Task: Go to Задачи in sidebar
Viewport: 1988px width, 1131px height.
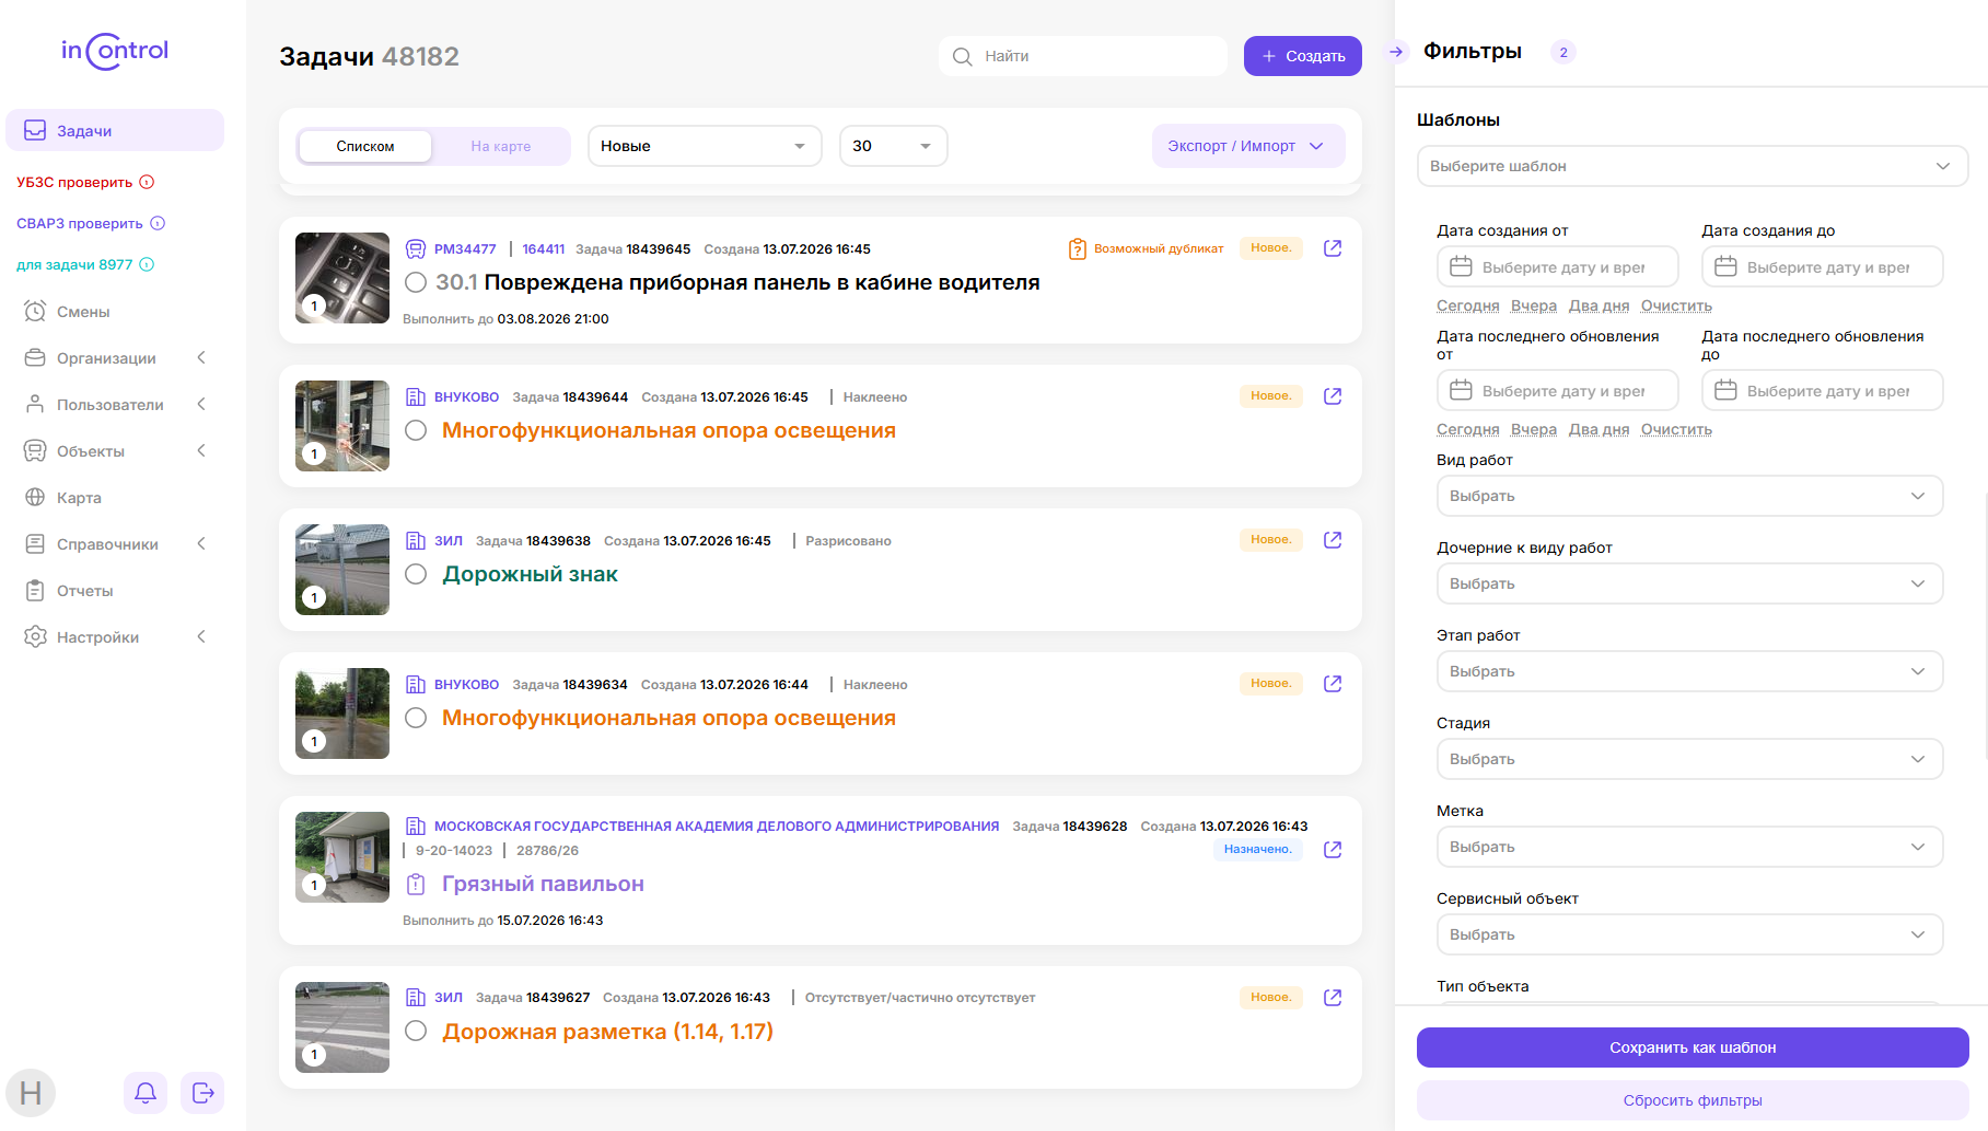Action: (115, 131)
